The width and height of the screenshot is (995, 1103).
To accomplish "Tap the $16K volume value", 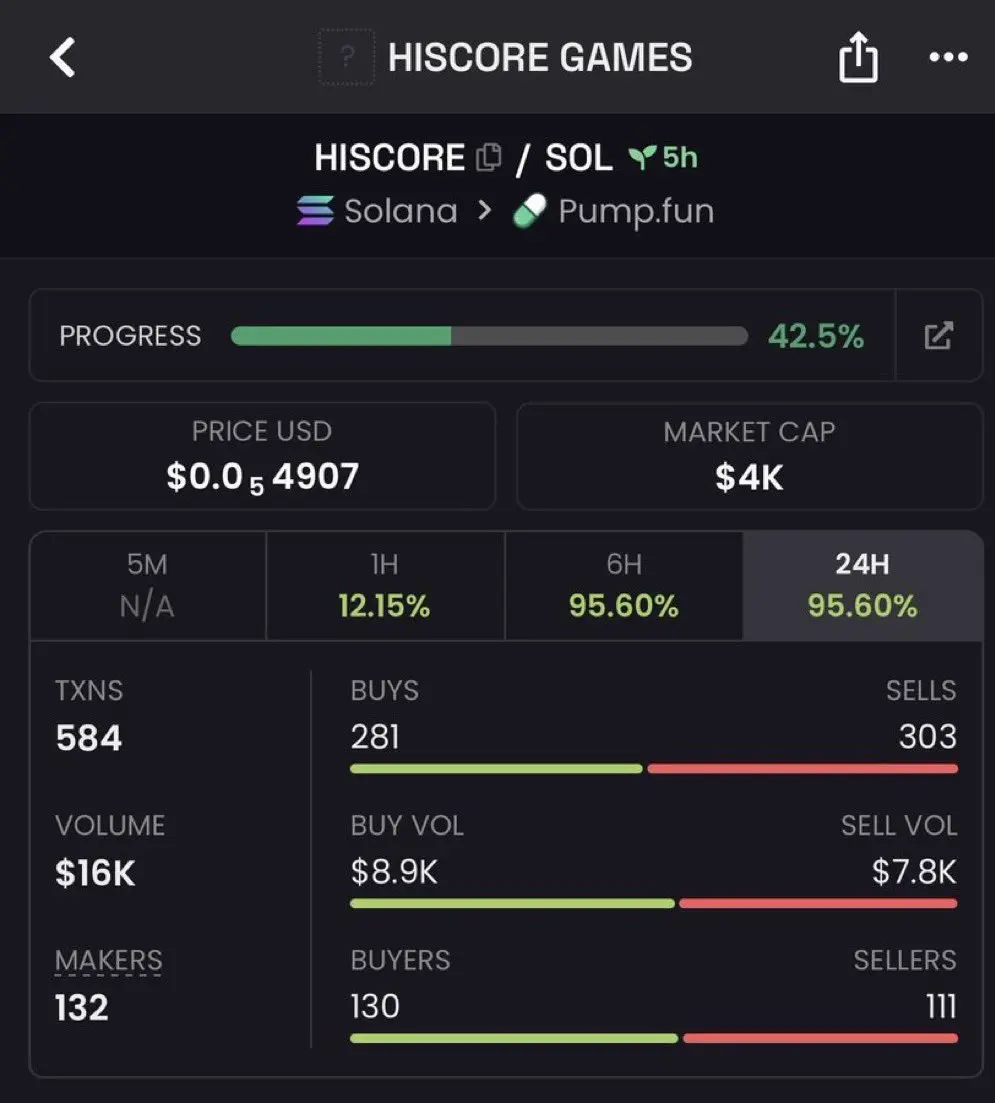I will click(x=95, y=873).
